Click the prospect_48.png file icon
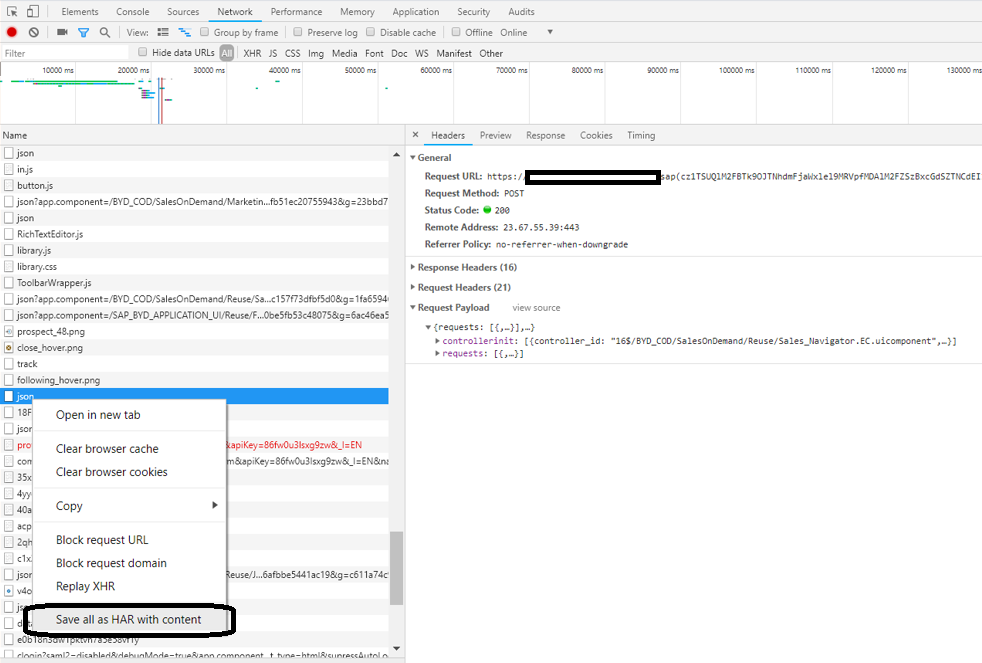This screenshot has width=982, height=663. pos(9,331)
